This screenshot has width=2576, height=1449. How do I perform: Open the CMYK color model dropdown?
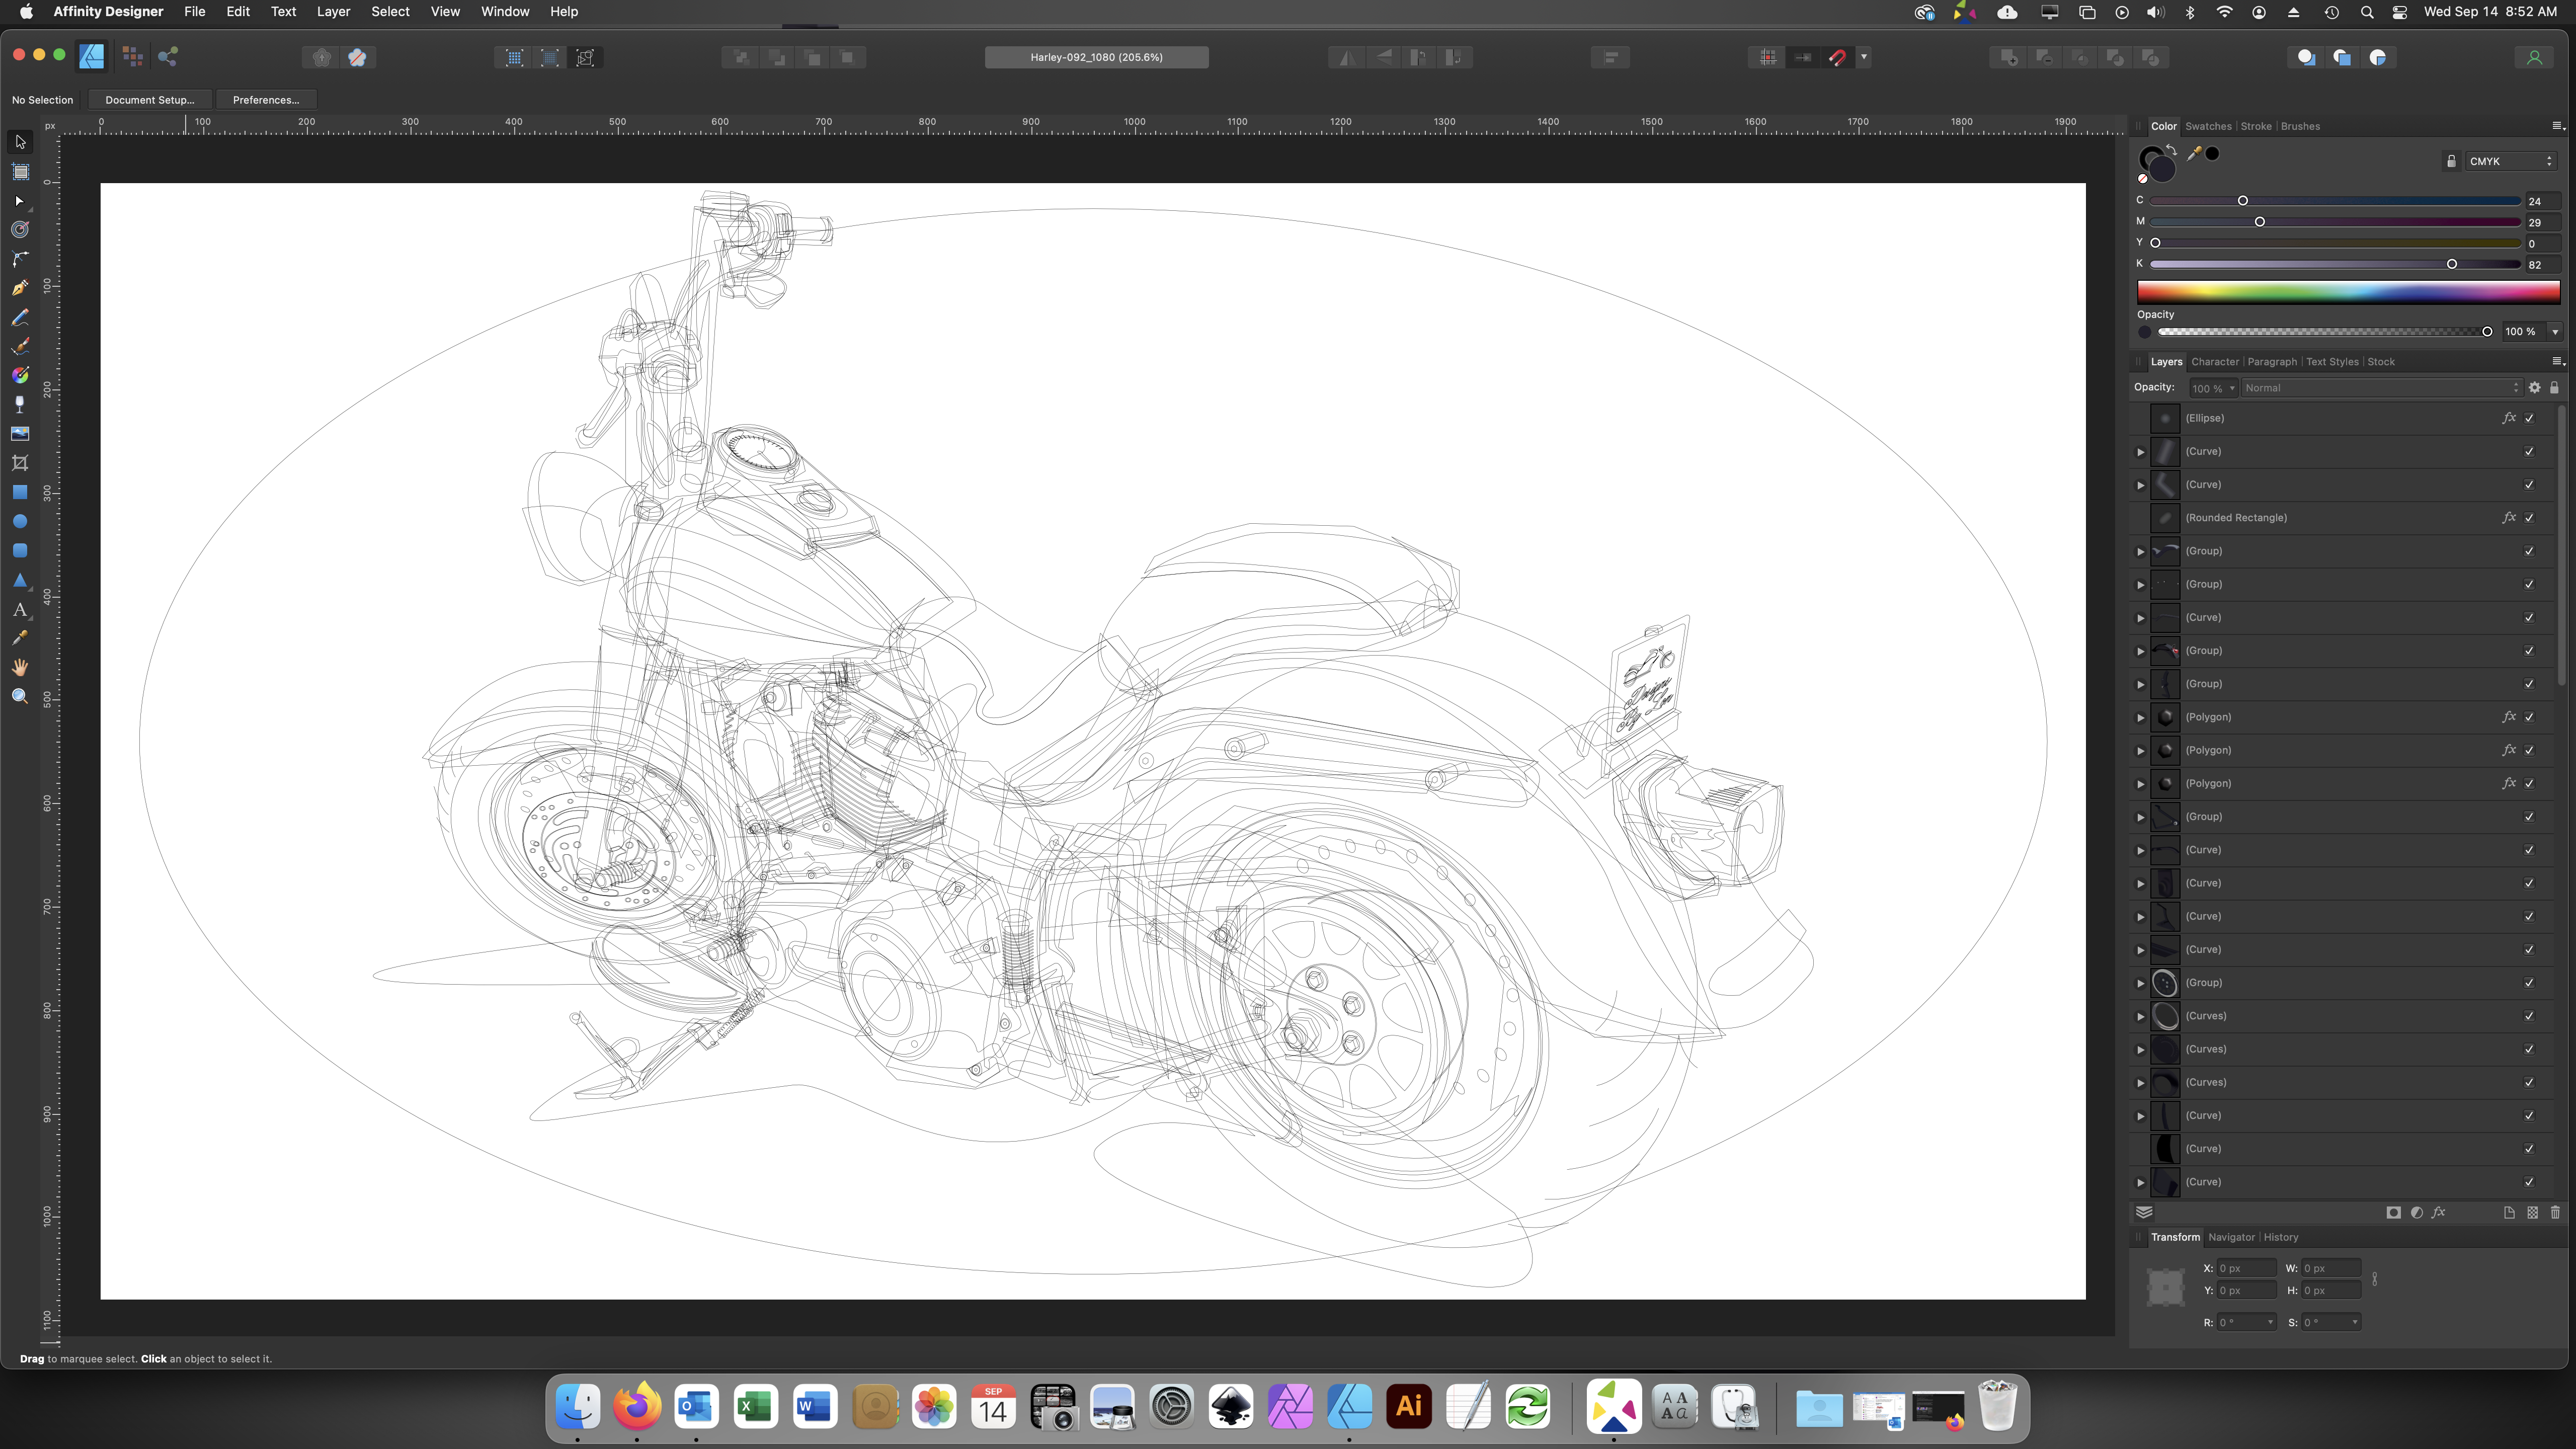point(2510,161)
